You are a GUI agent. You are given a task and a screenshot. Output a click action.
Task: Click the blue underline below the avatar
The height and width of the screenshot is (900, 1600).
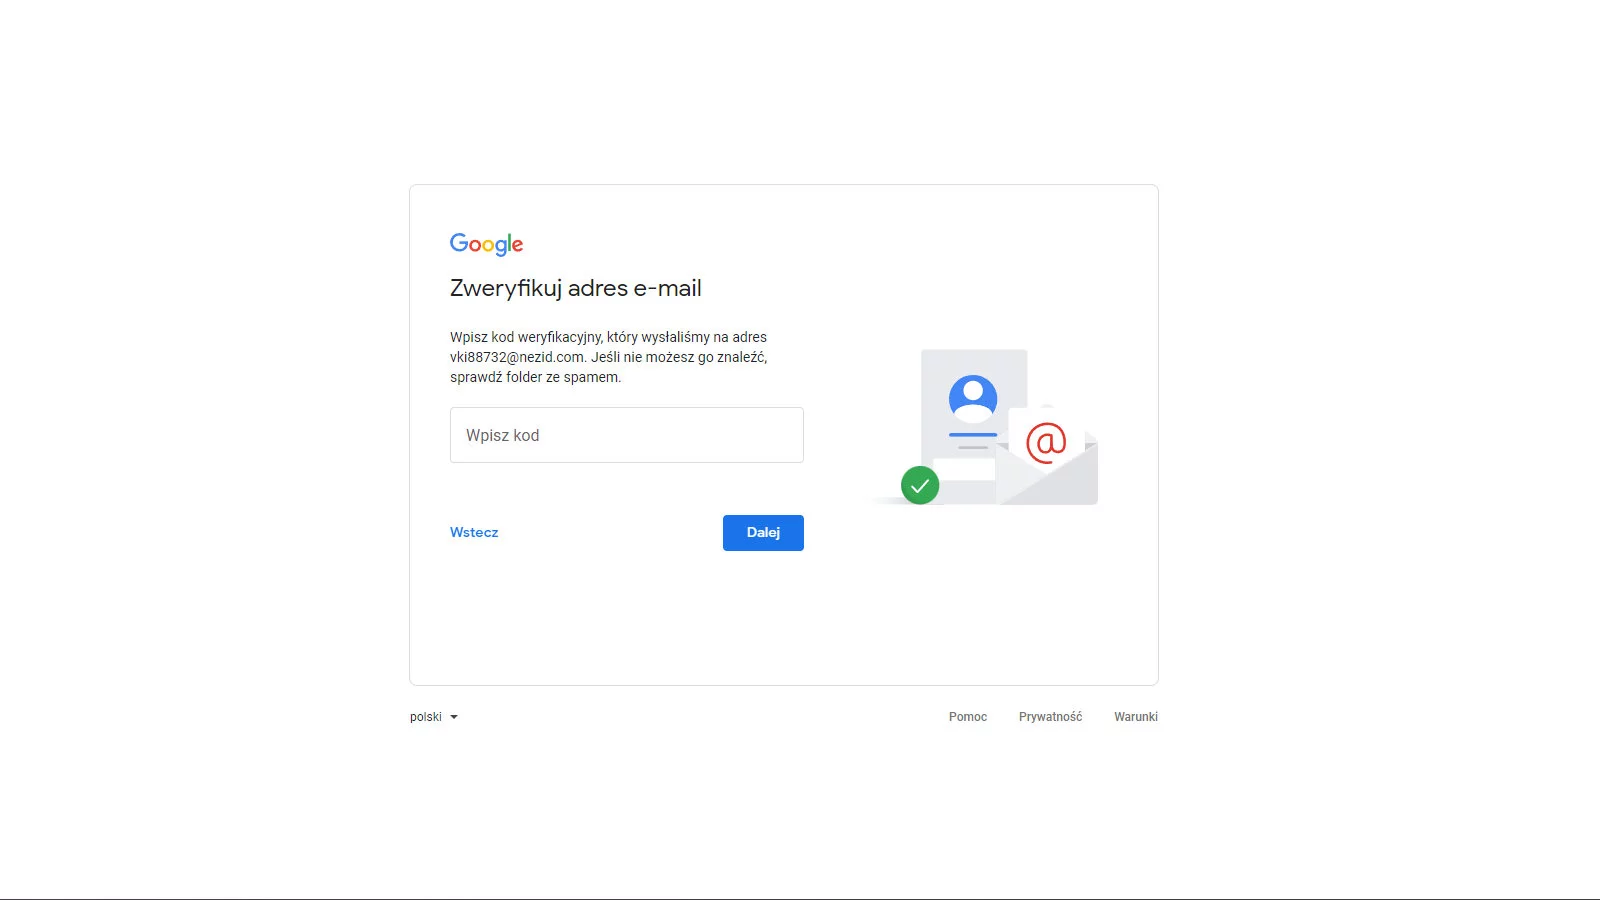[973, 435]
